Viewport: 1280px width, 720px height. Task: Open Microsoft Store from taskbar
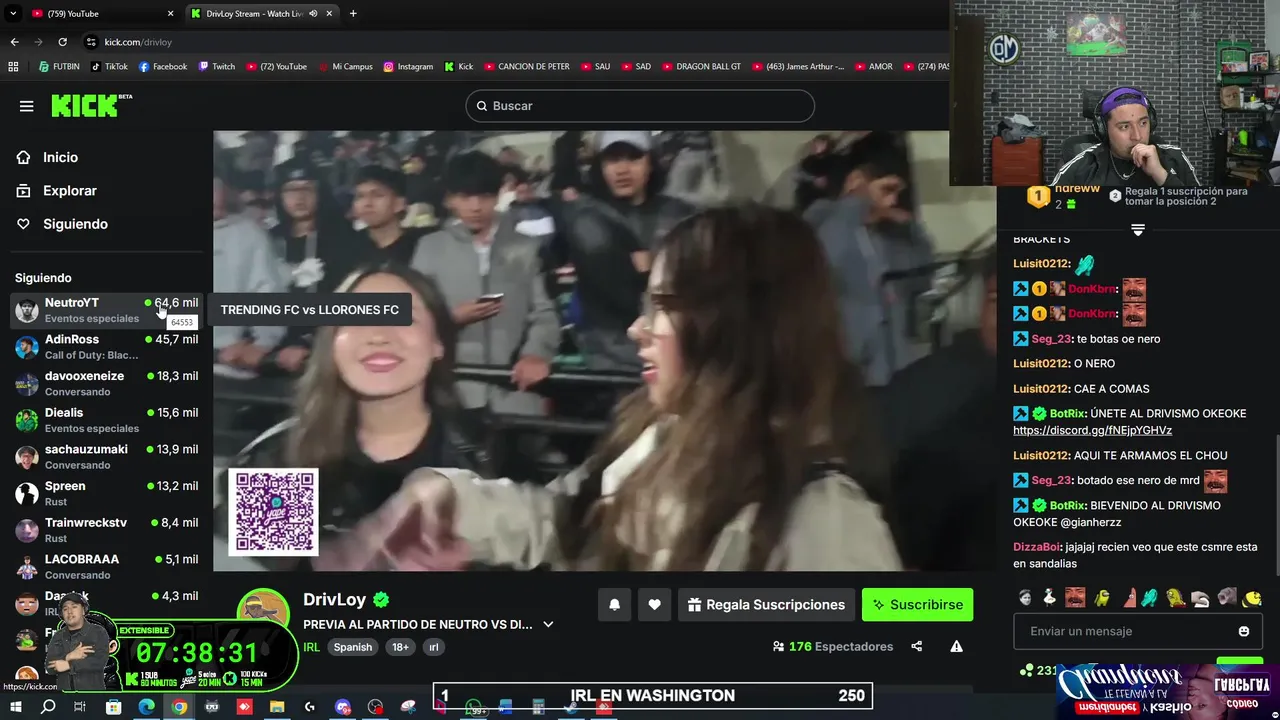tap(114, 707)
